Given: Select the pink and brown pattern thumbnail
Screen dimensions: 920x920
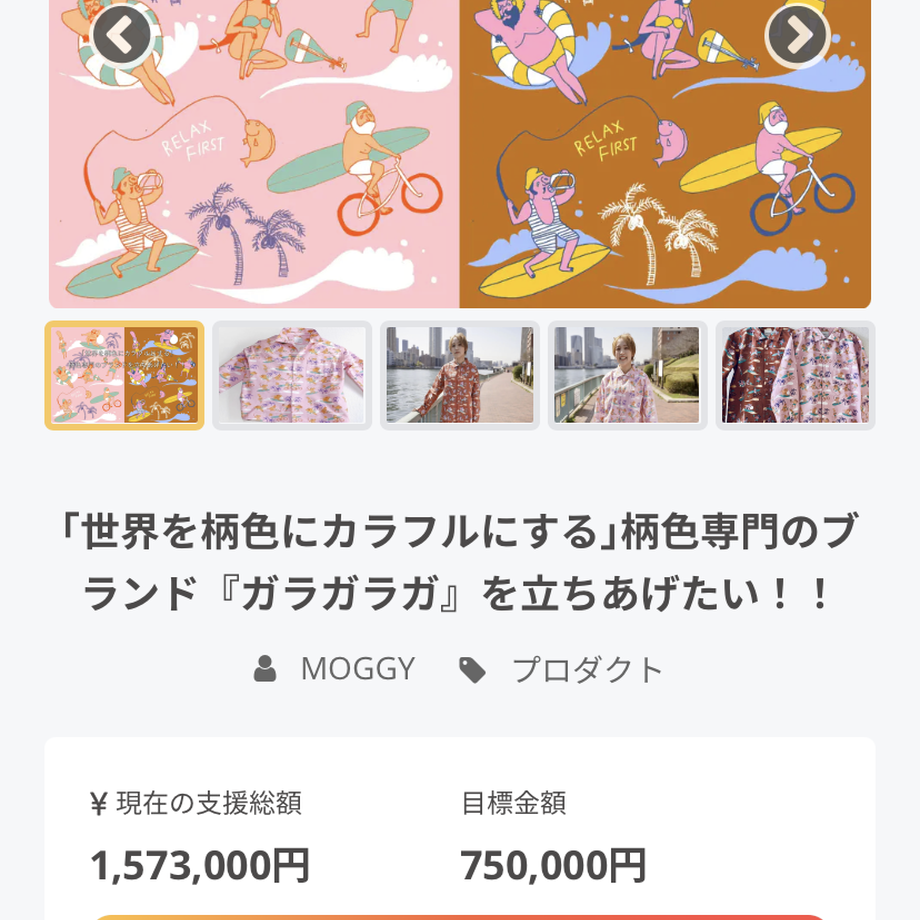Looking at the screenshot, I should click(124, 376).
